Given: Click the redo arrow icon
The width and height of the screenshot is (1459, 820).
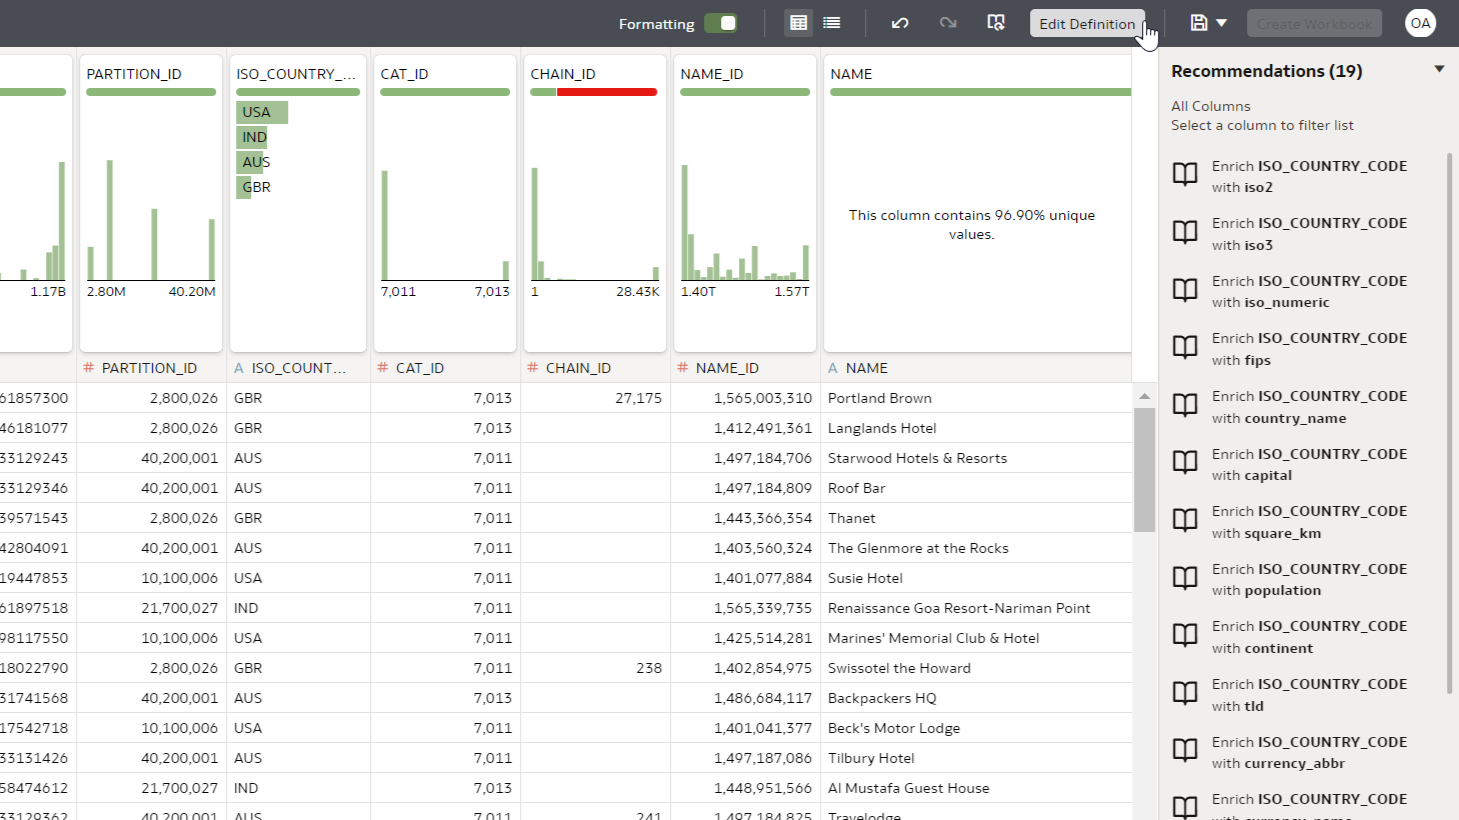Looking at the screenshot, I should click(948, 23).
